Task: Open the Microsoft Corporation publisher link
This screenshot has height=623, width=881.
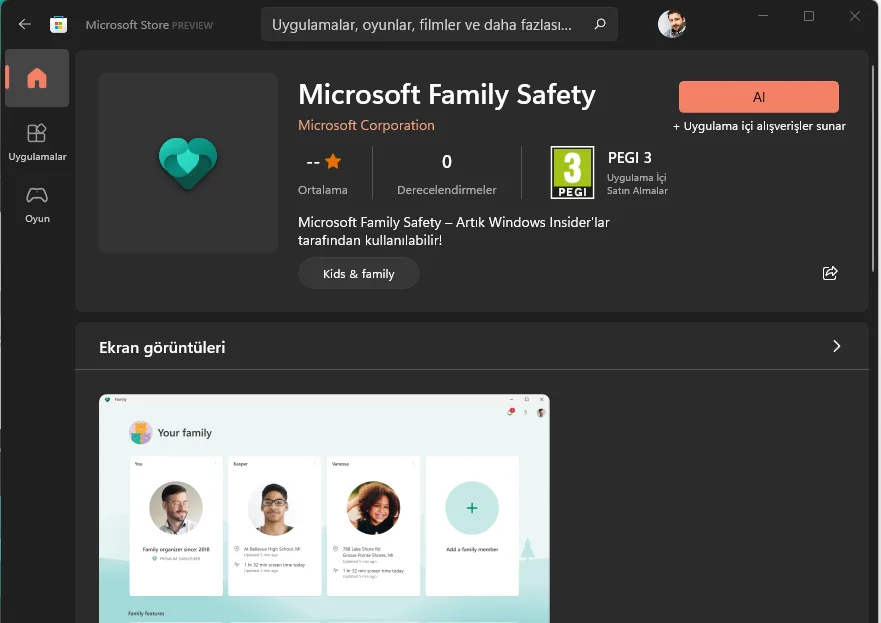Action: pos(366,125)
